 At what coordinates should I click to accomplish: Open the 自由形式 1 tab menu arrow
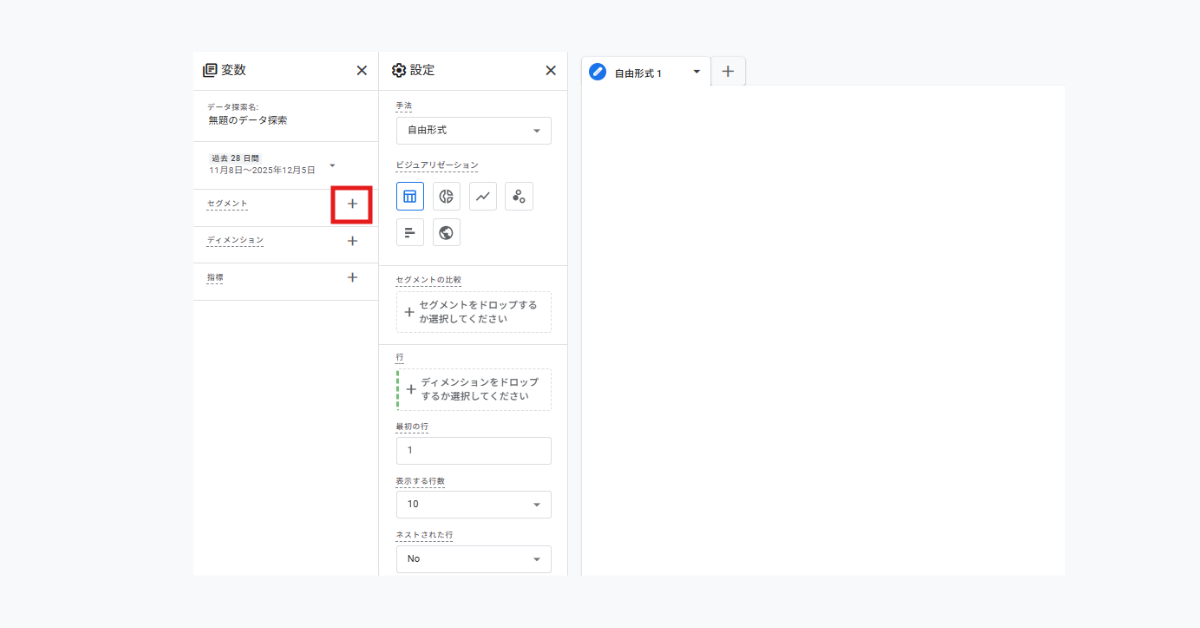pyautogui.click(x=697, y=72)
